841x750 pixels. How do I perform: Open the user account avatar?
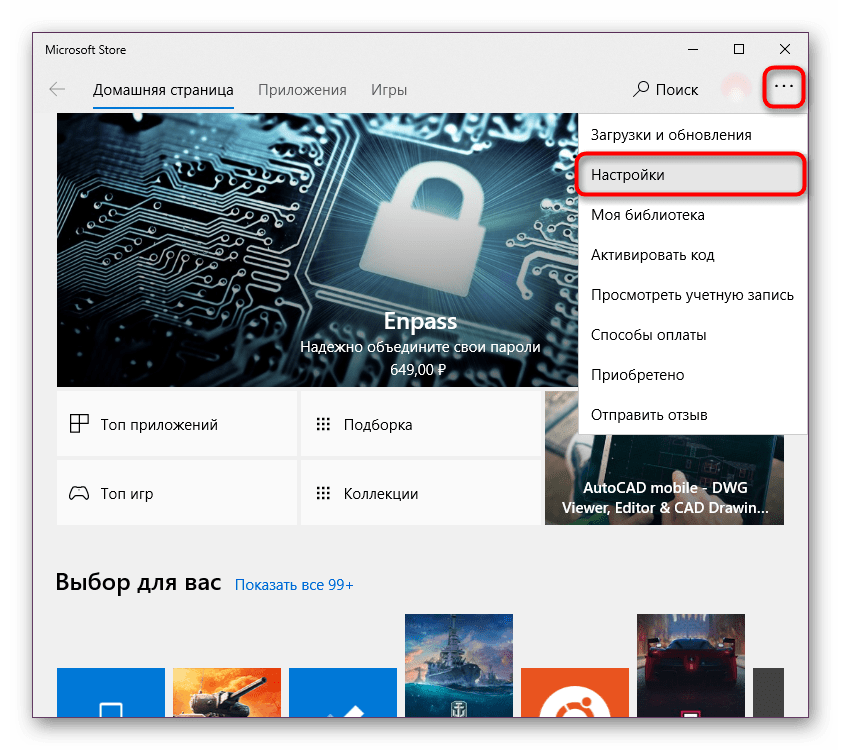click(x=736, y=87)
